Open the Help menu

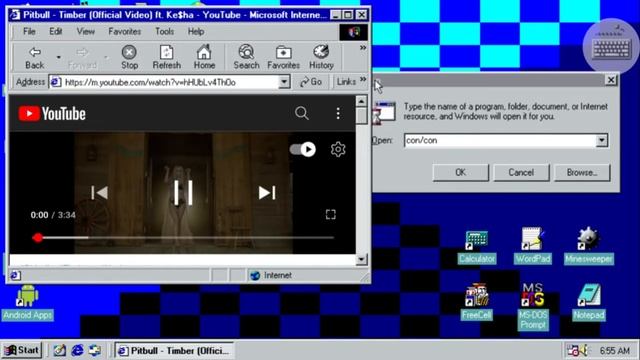point(196,31)
